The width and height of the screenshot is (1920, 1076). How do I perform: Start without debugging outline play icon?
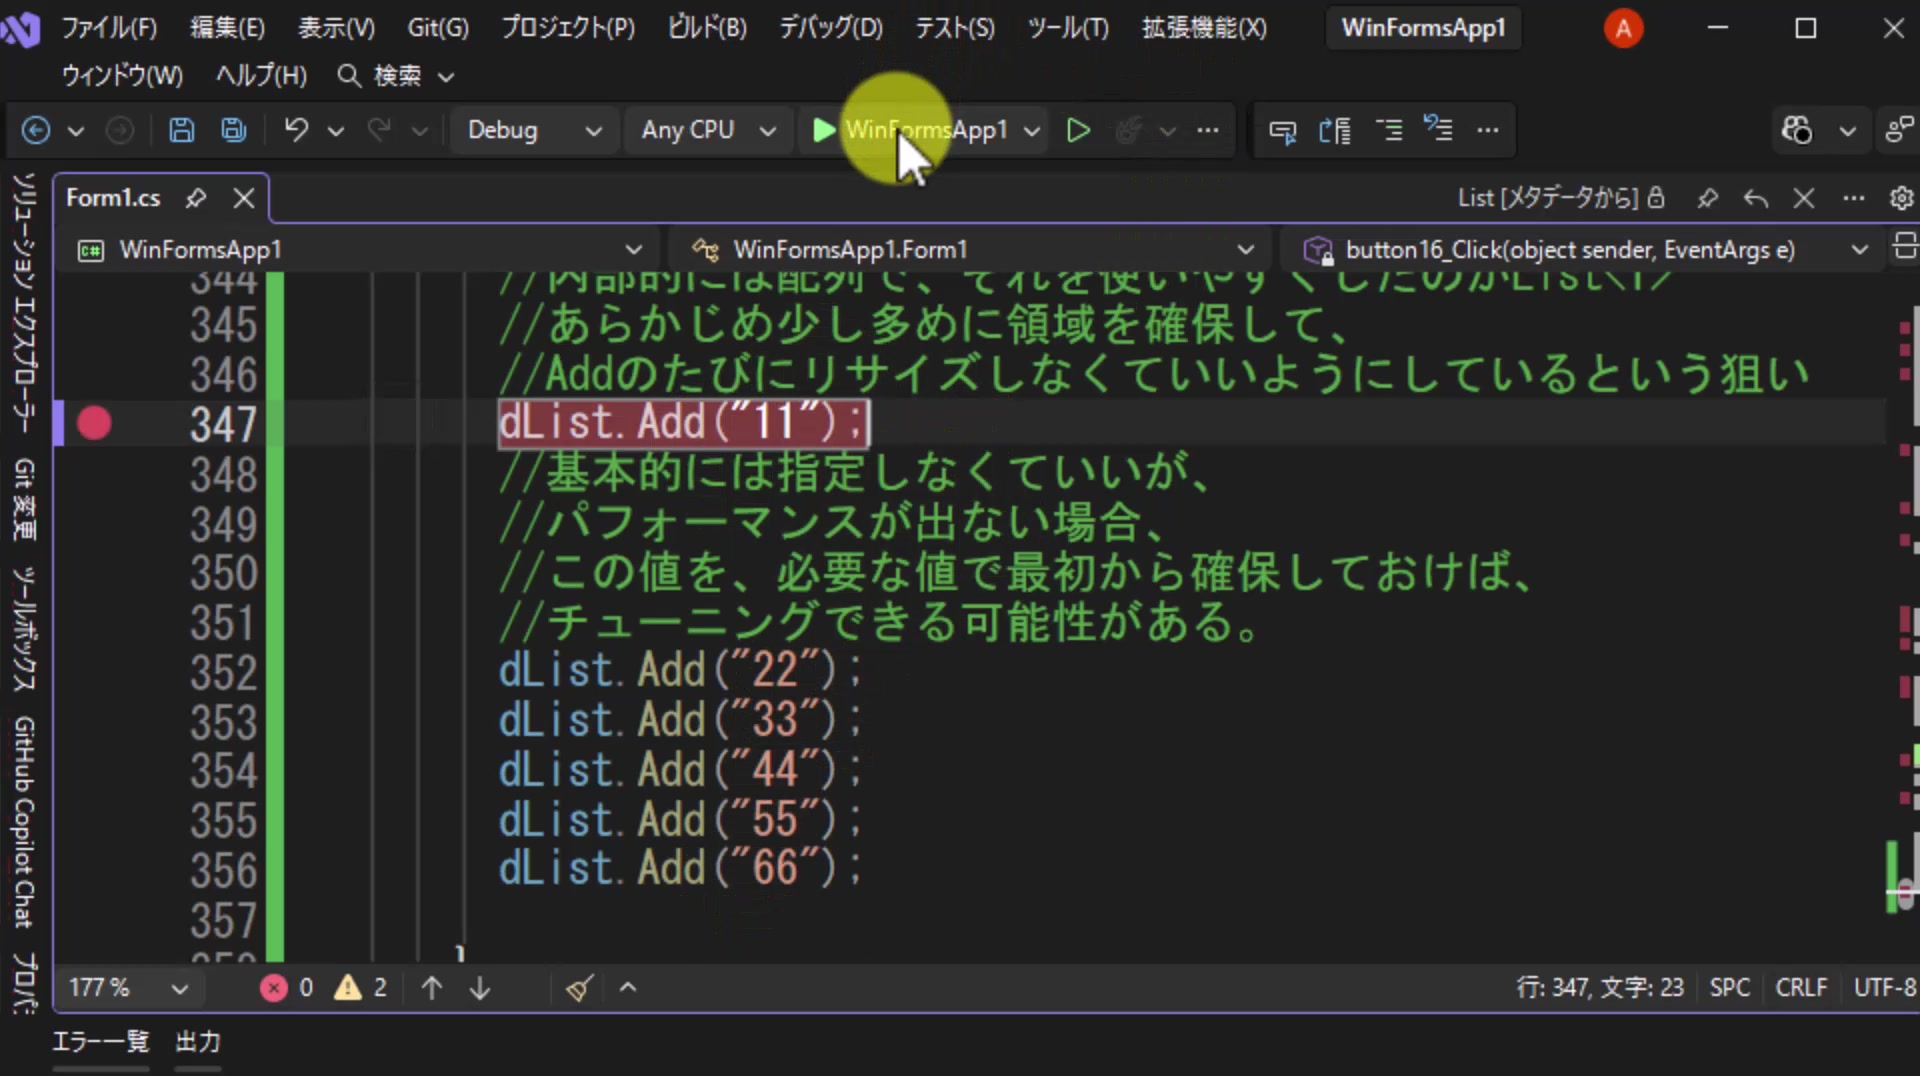(x=1078, y=130)
